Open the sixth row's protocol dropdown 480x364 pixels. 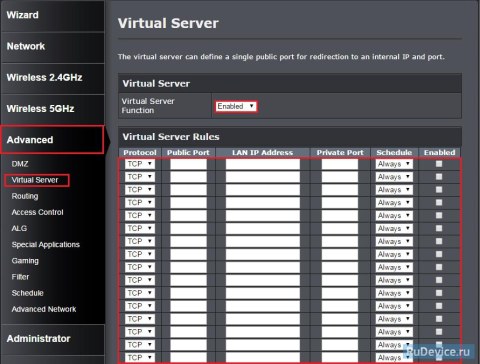(140, 229)
